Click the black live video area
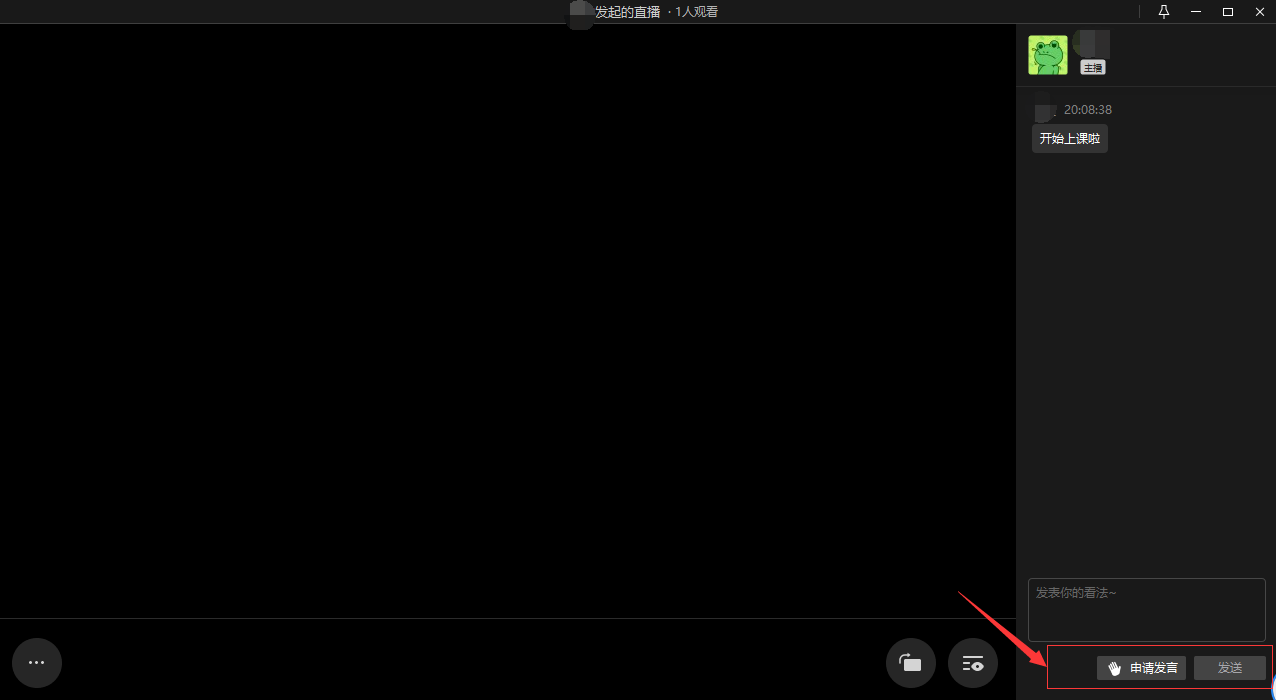 [507, 320]
